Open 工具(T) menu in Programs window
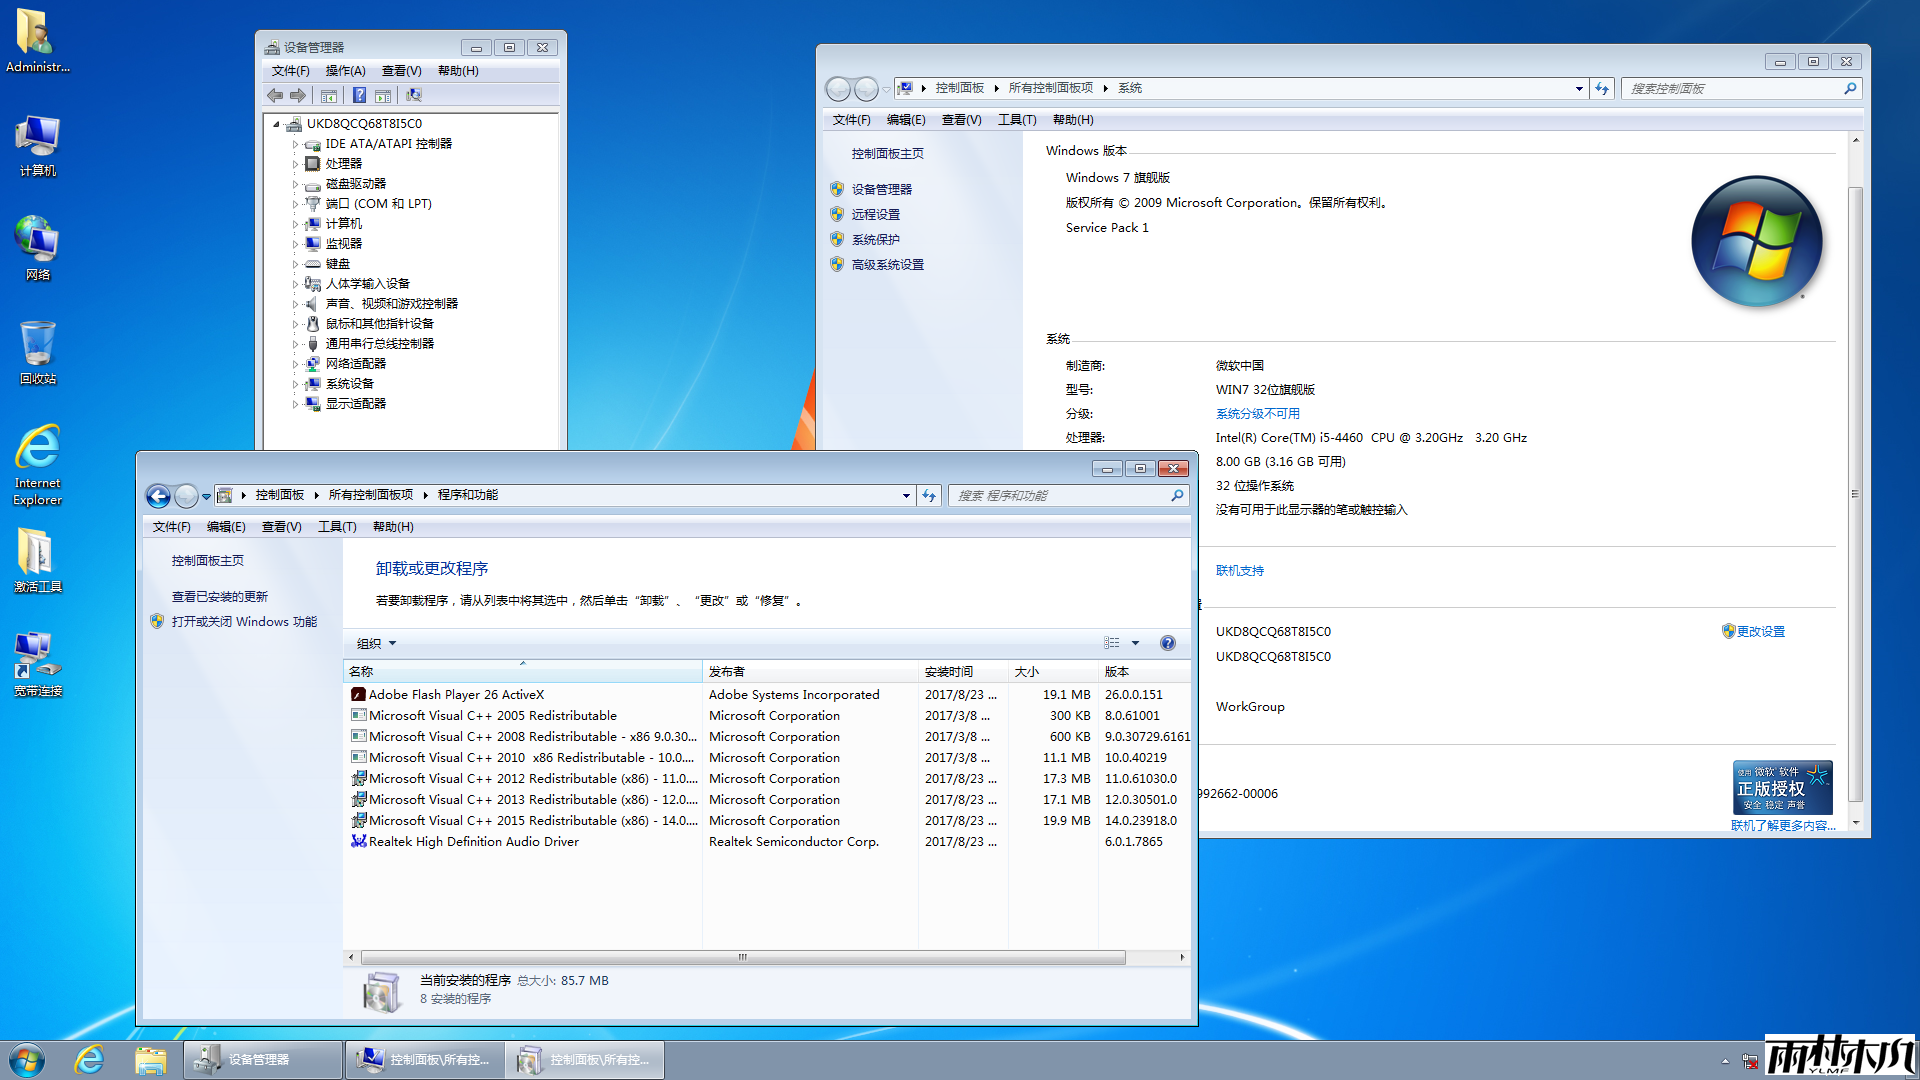The height and width of the screenshot is (1080, 1920). pos(337,527)
